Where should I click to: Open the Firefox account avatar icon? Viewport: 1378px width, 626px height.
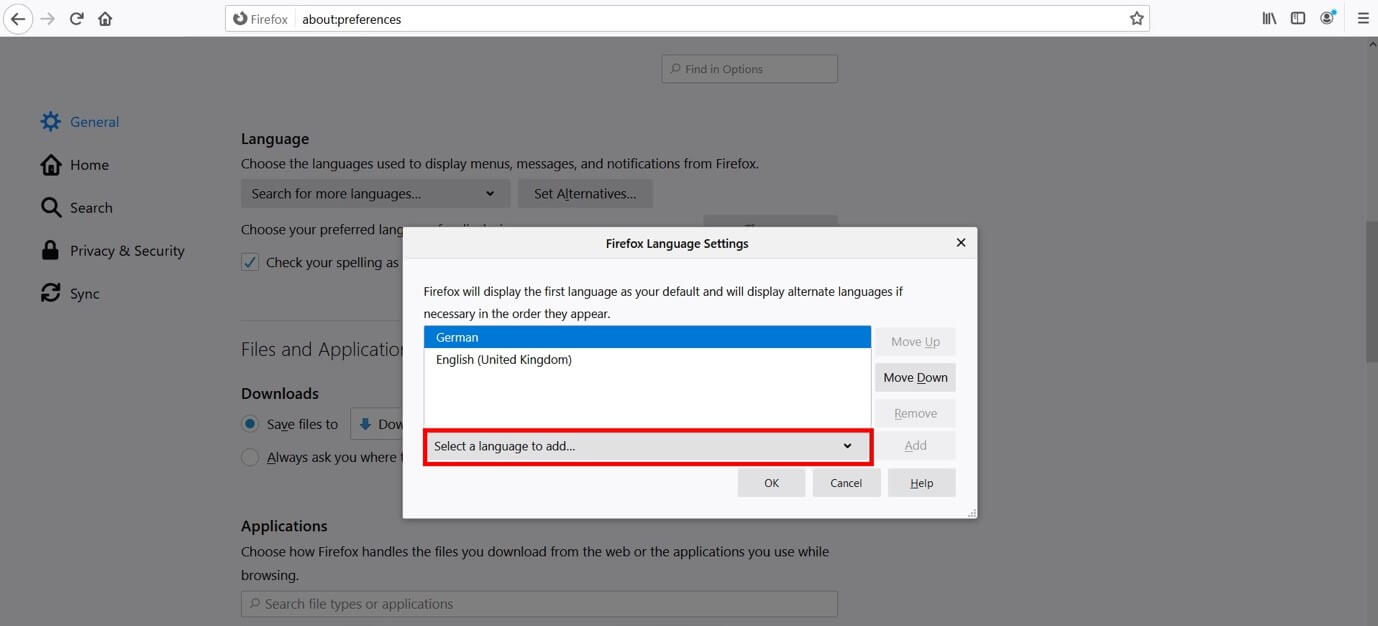(x=1328, y=18)
